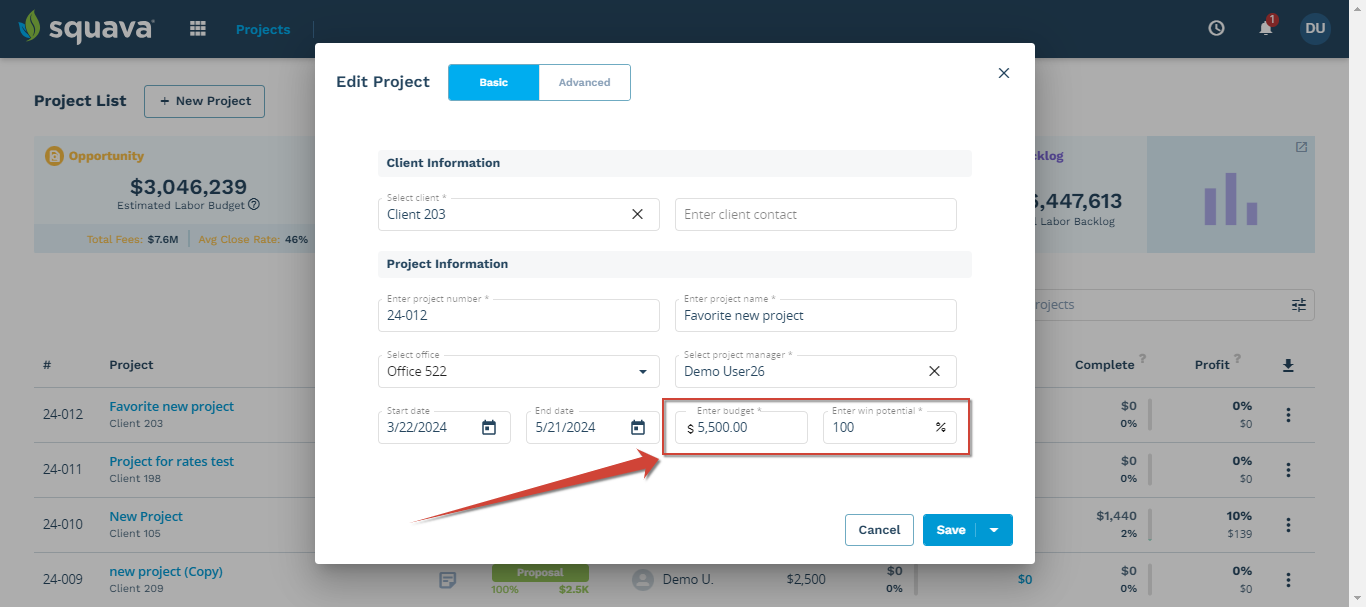Click the clock history icon in header
Screen dimensions: 1366x607
click(1216, 28)
